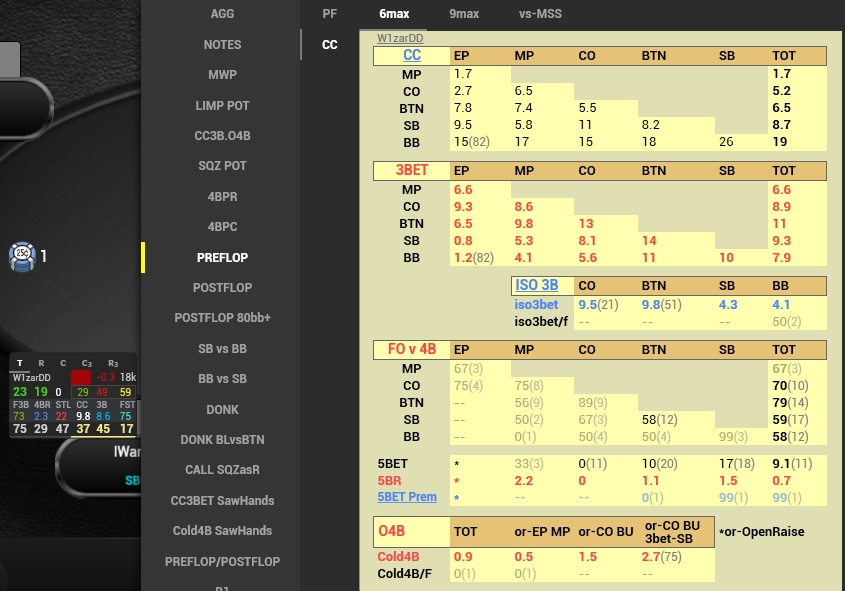845x591 pixels.
Task: Select BB vs SB item
Action: pos(222,379)
